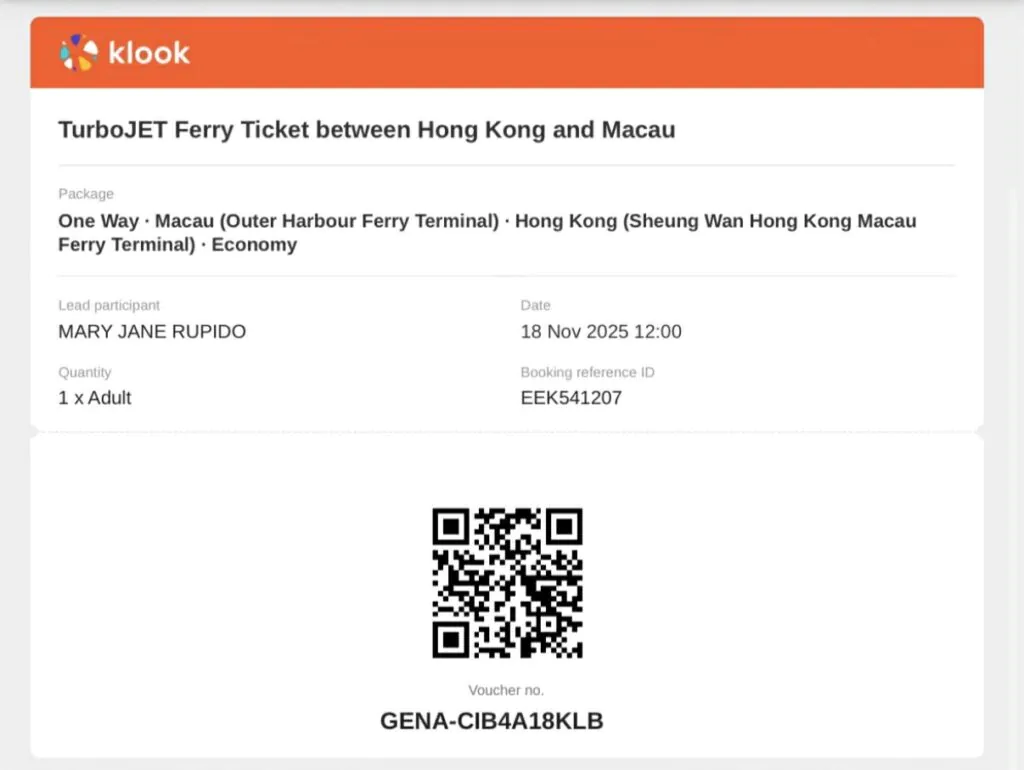This screenshot has width=1024, height=770.
Task: Click the Voucher no. label
Action: tap(506, 690)
